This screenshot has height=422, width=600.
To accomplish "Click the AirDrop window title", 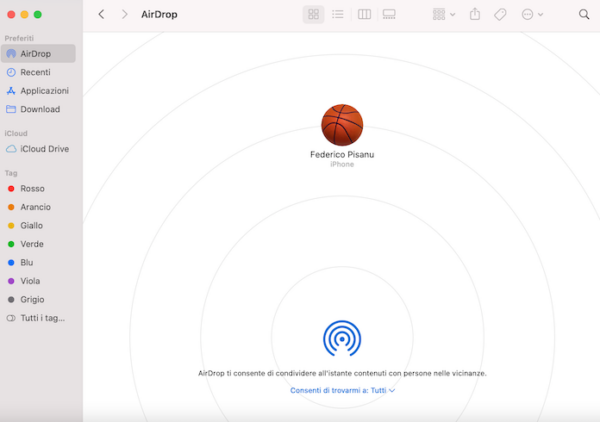I will 159,15.
